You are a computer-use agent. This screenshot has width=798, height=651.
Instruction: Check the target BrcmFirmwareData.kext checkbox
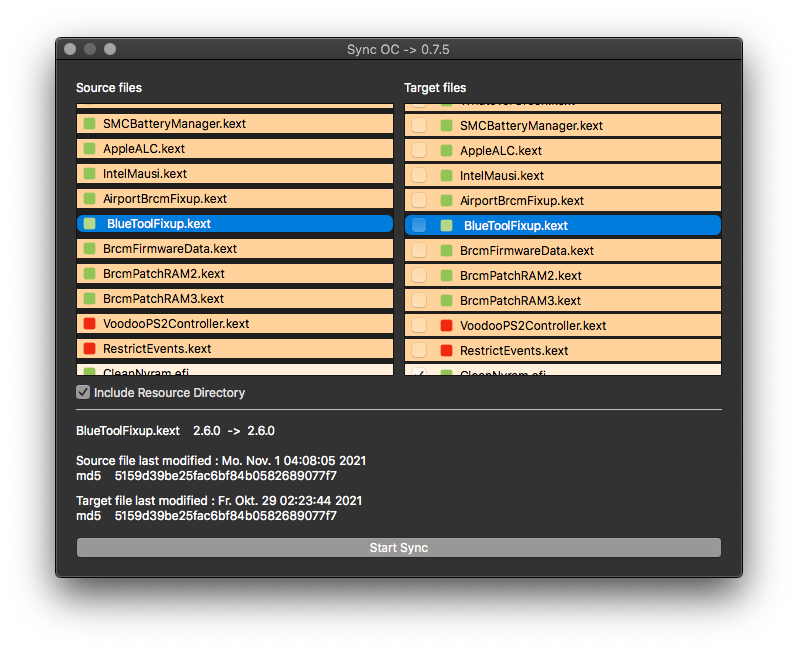click(419, 250)
